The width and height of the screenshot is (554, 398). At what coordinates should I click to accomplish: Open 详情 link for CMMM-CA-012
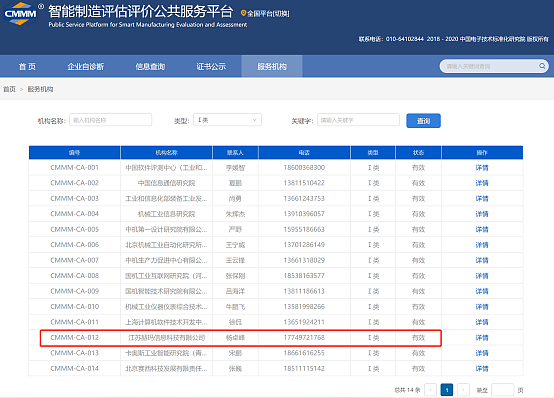(x=482, y=338)
